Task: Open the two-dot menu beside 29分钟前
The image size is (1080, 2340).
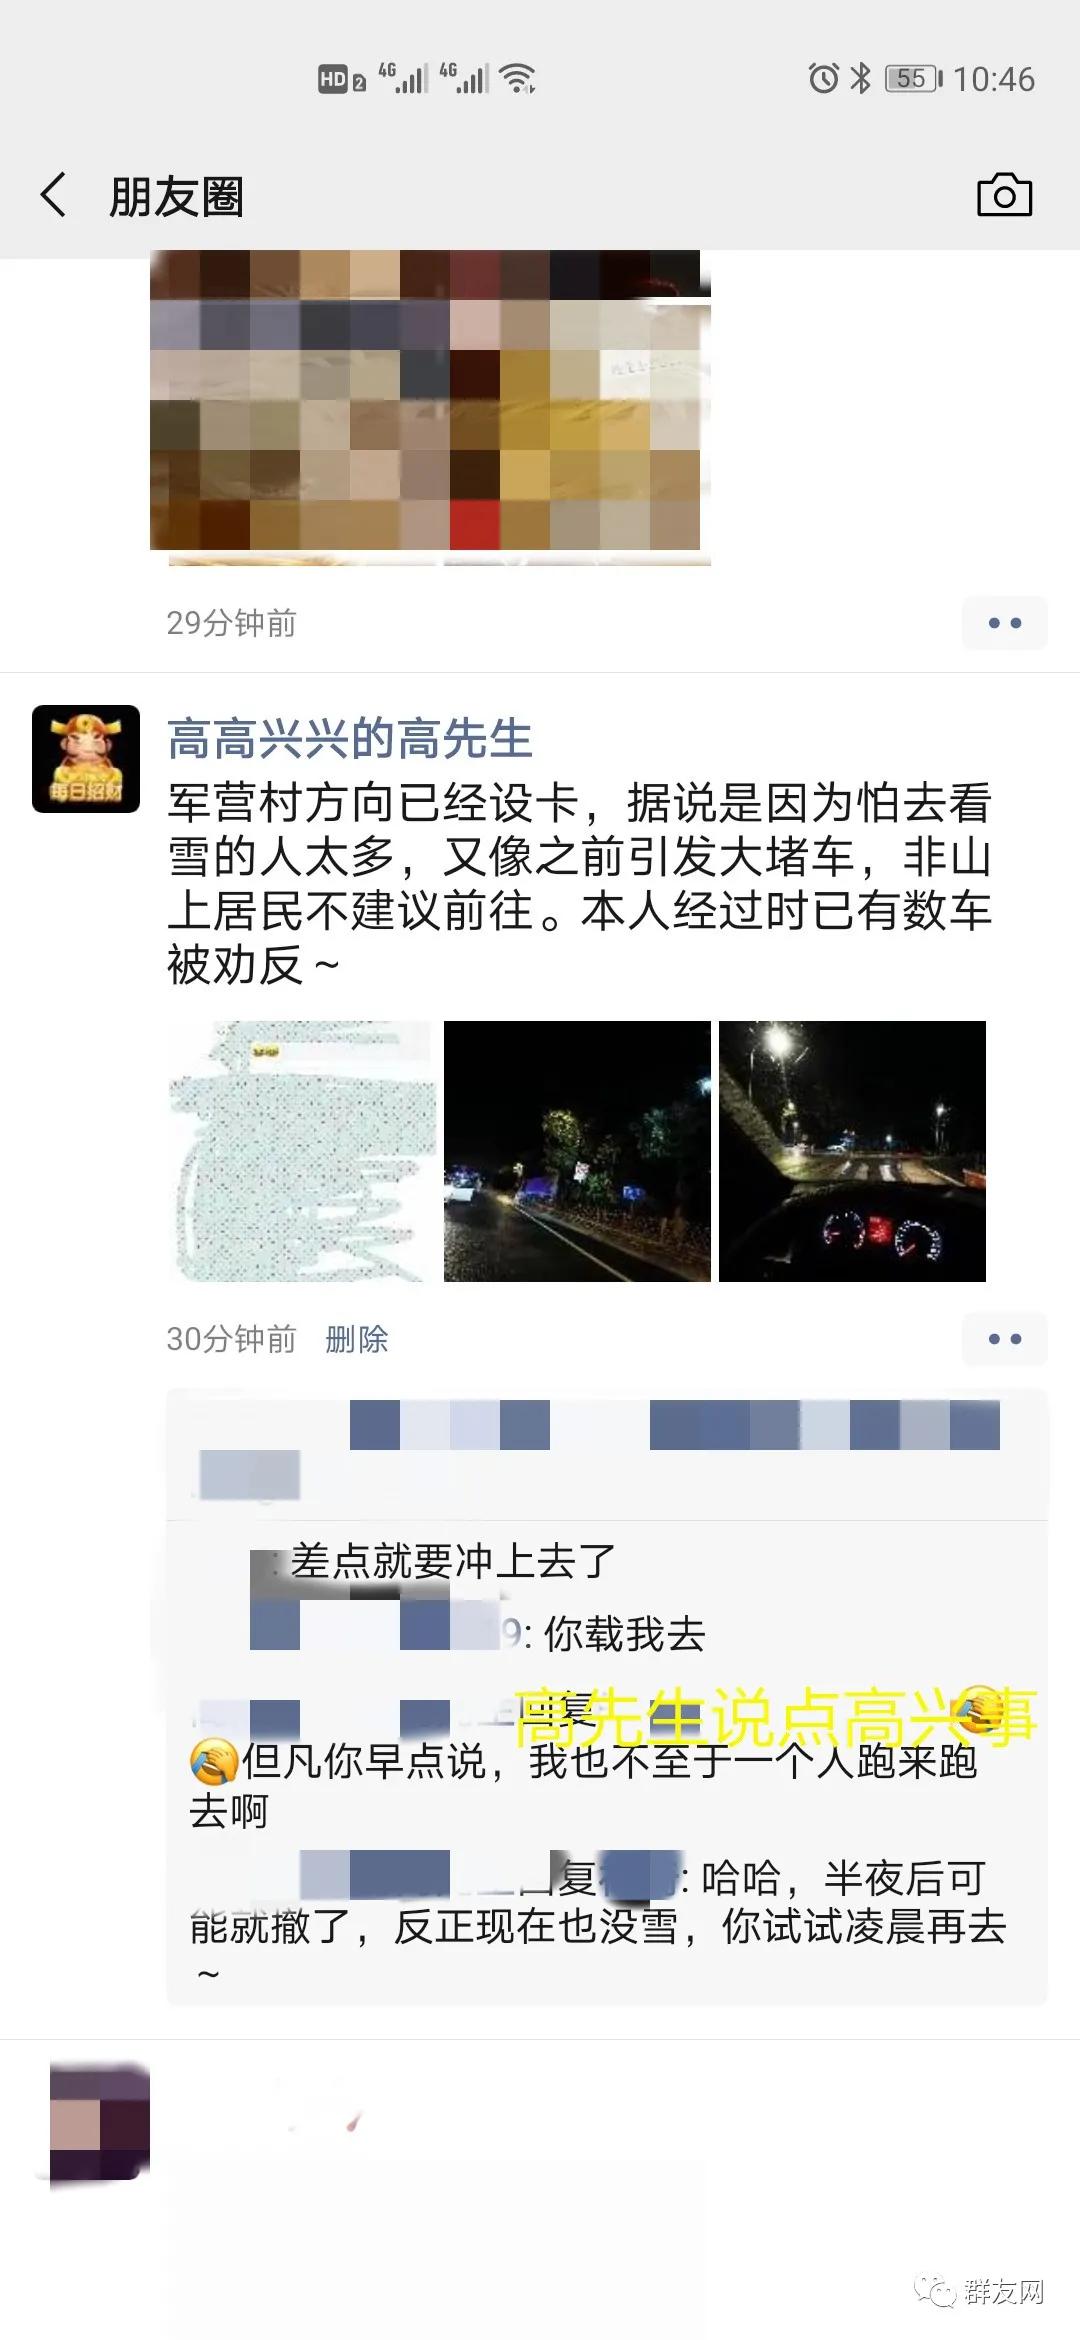Action: pos(1004,623)
